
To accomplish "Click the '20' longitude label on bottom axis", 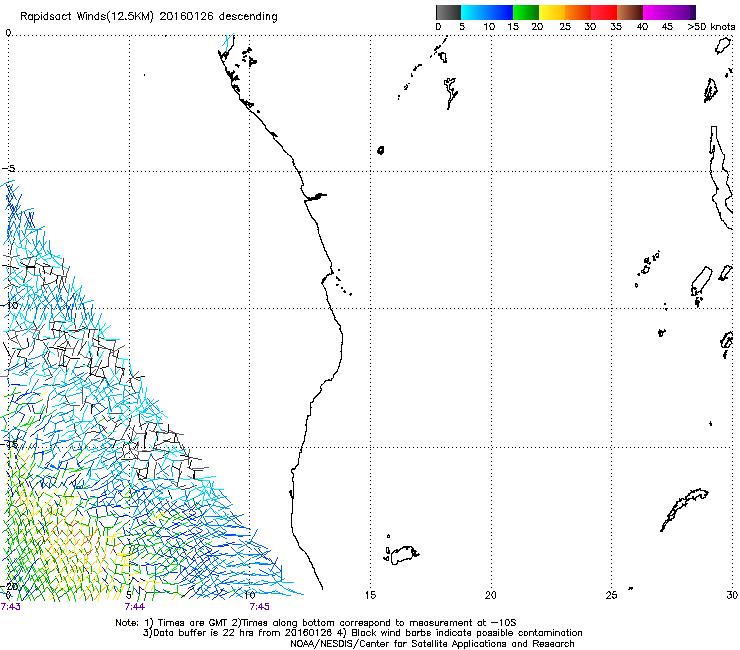I will pos(491,595).
